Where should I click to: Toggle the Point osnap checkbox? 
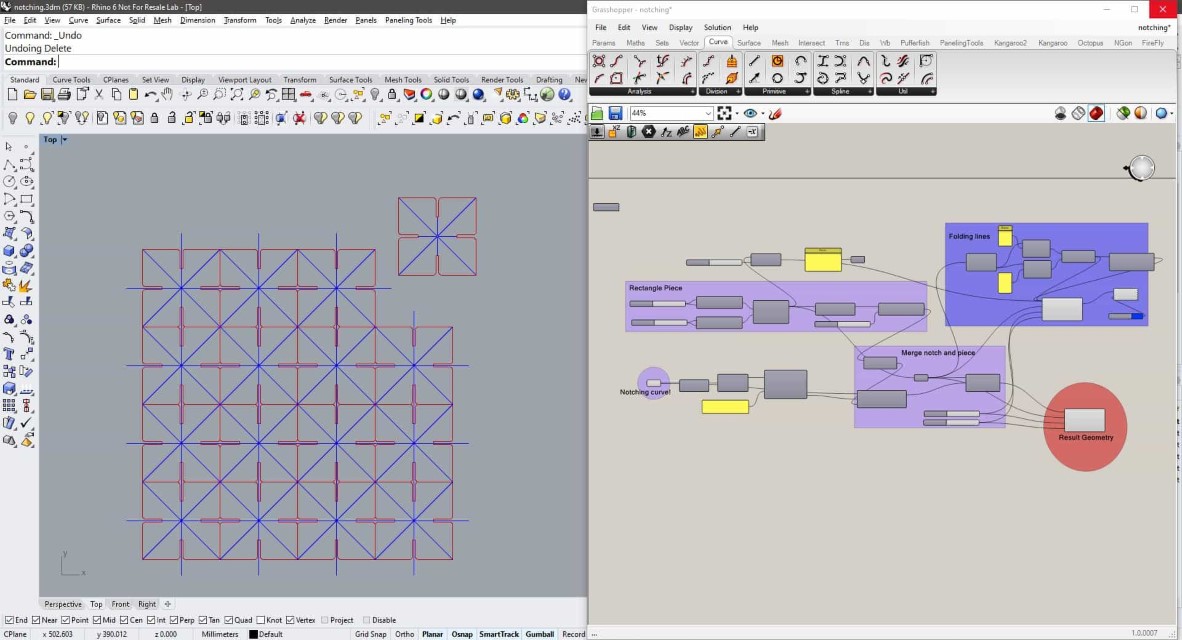point(65,620)
